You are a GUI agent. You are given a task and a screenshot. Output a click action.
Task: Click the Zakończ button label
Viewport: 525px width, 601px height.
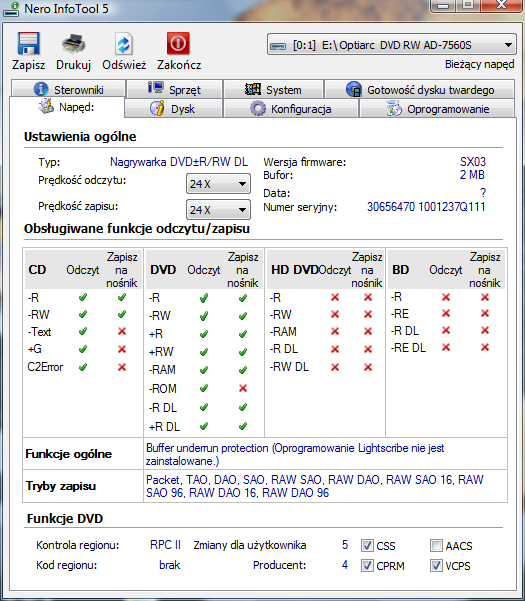pos(179,65)
